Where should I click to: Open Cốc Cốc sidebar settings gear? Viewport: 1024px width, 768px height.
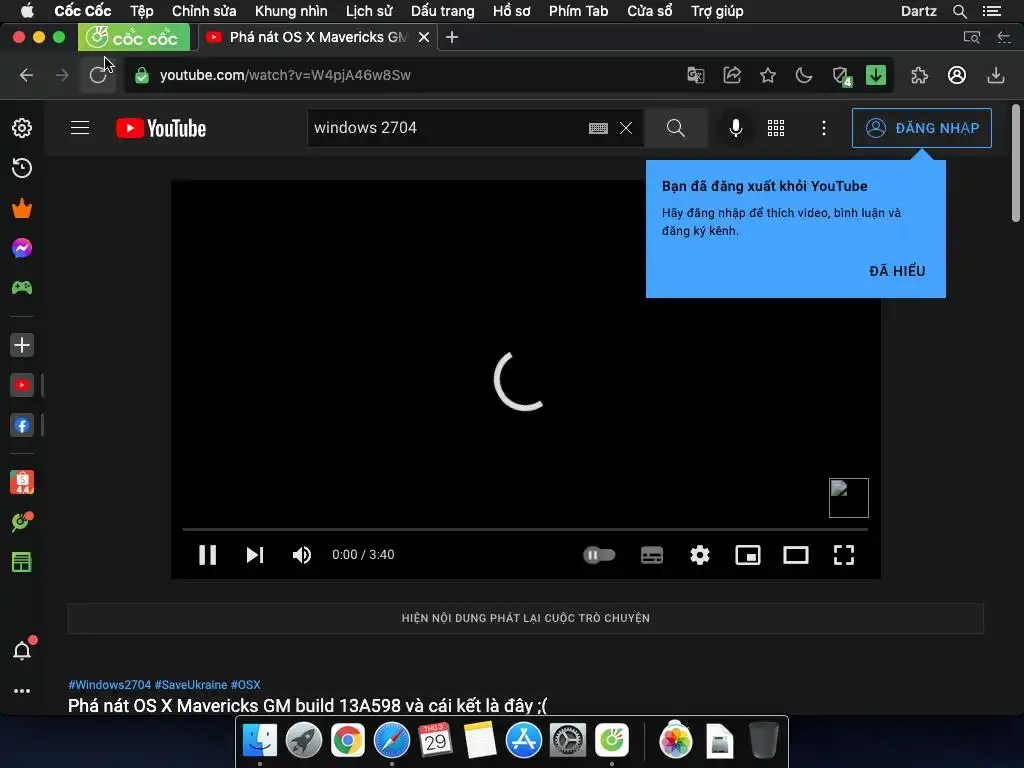[22, 128]
